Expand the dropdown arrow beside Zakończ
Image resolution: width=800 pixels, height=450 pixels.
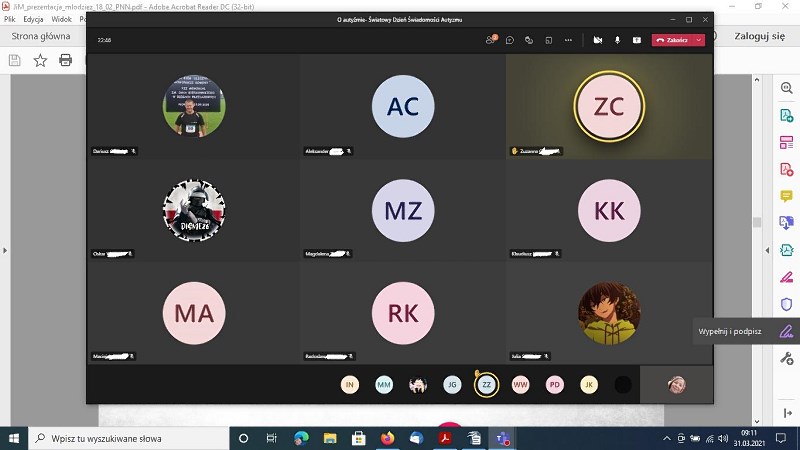pos(699,40)
